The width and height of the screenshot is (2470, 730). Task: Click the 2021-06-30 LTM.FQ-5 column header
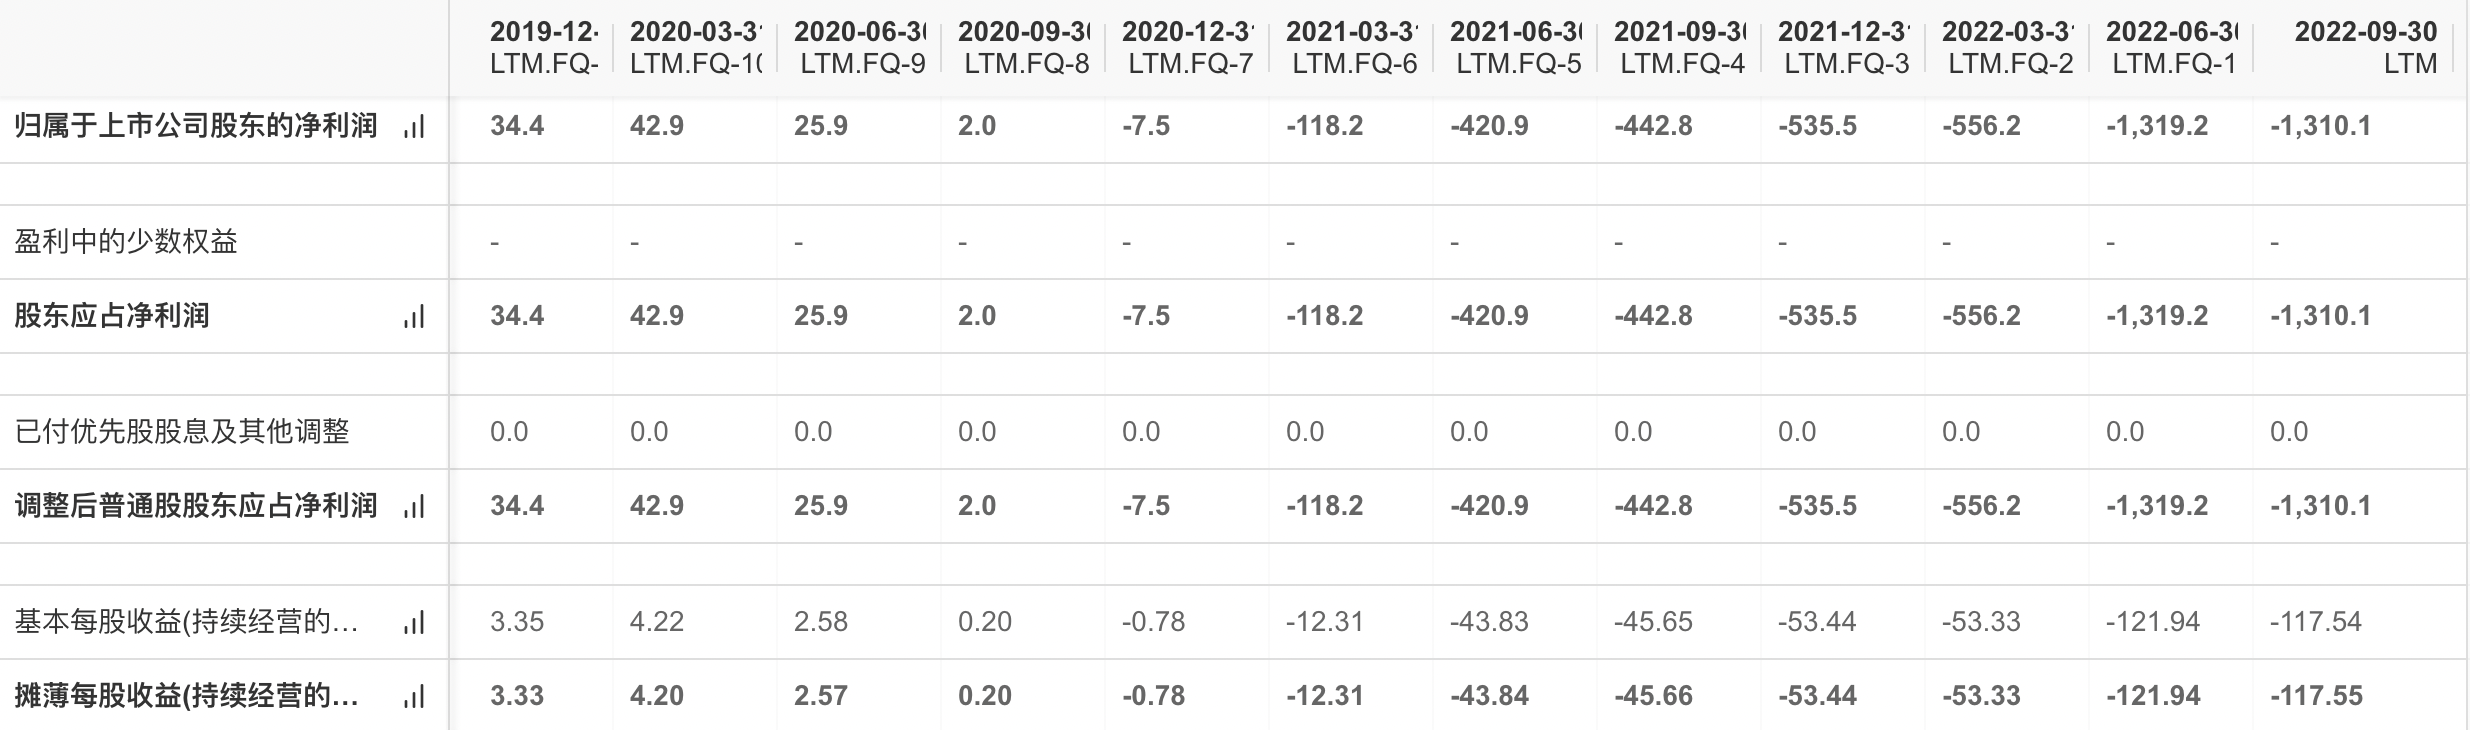[x=1515, y=47]
